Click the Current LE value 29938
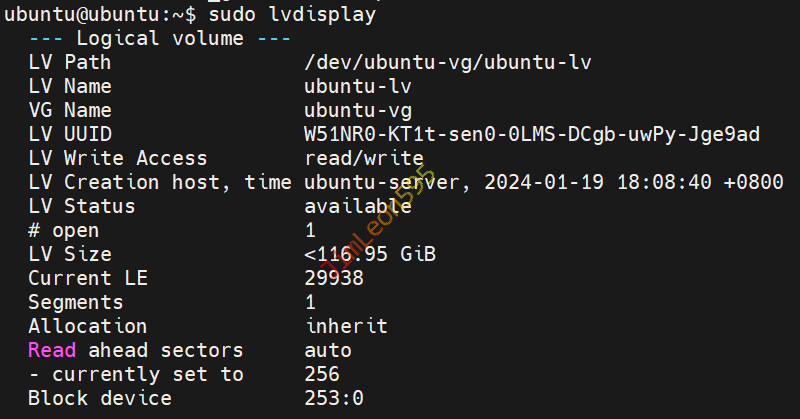Viewport: 800px width, 419px height. [334, 279]
